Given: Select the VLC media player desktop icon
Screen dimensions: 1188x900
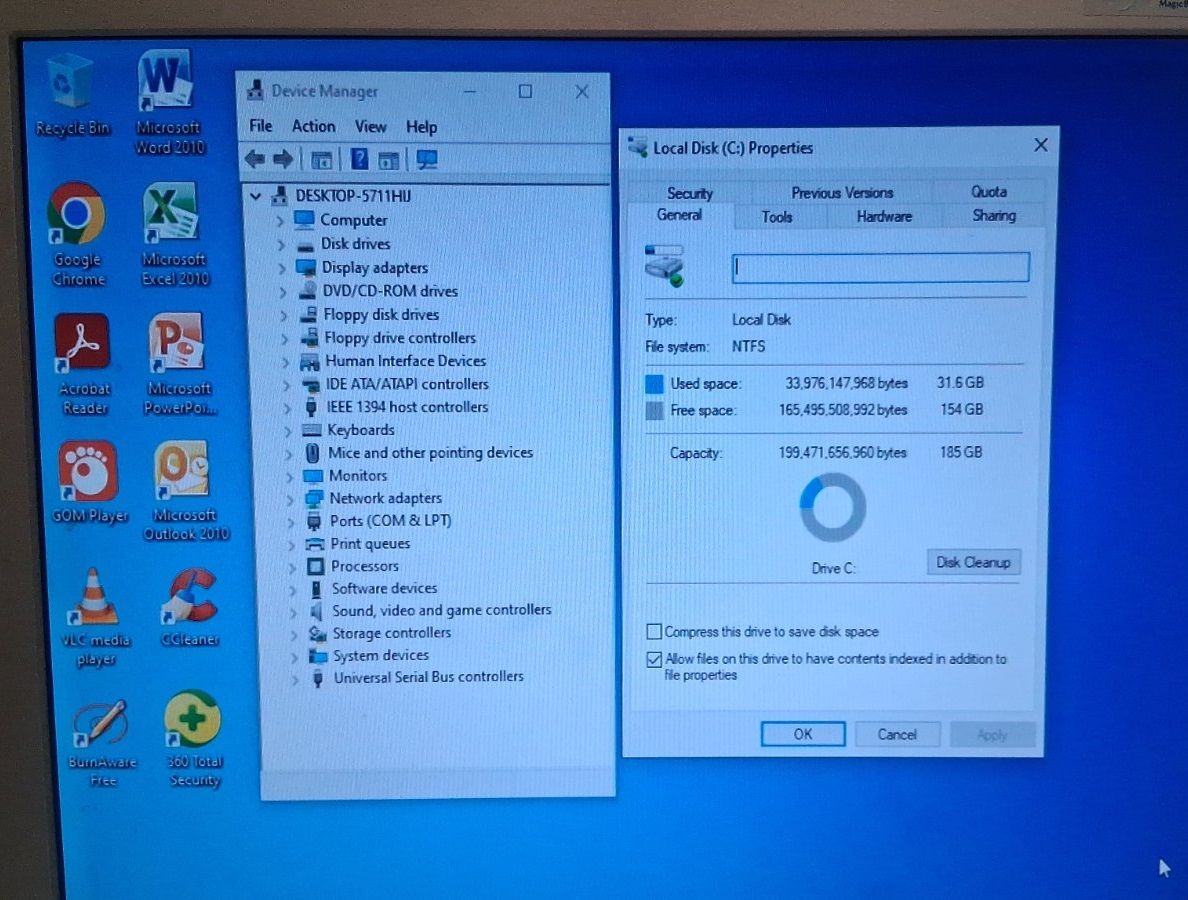Looking at the screenshot, I should [x=94, y=598].
